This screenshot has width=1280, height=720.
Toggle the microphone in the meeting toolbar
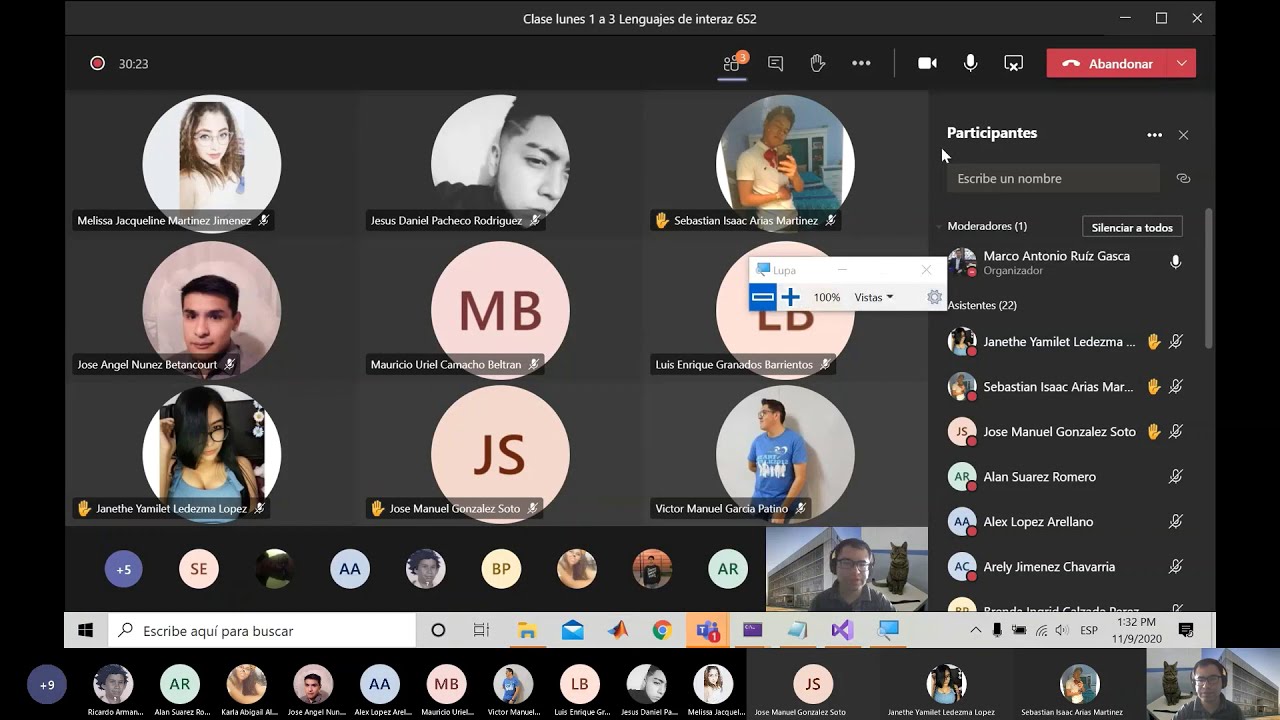pos(970,63)
